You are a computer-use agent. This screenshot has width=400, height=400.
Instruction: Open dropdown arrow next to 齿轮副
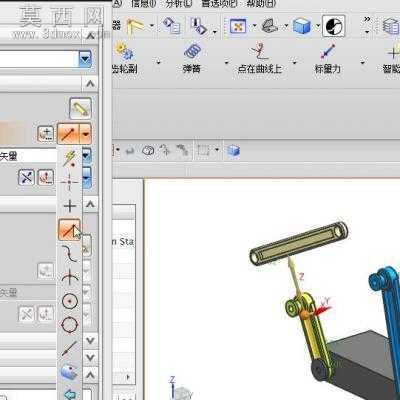coord(159,62)
